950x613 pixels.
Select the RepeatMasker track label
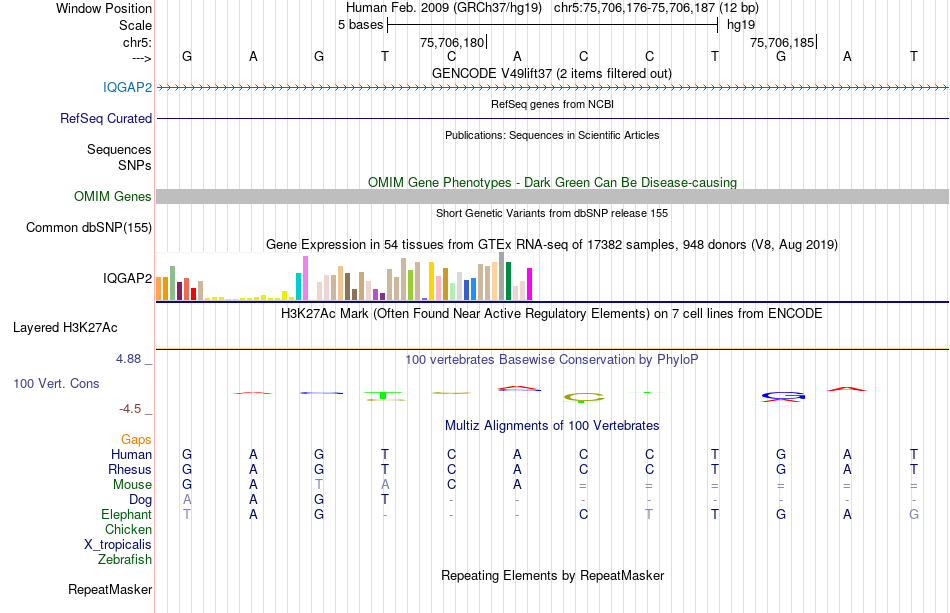pos(110,589)
